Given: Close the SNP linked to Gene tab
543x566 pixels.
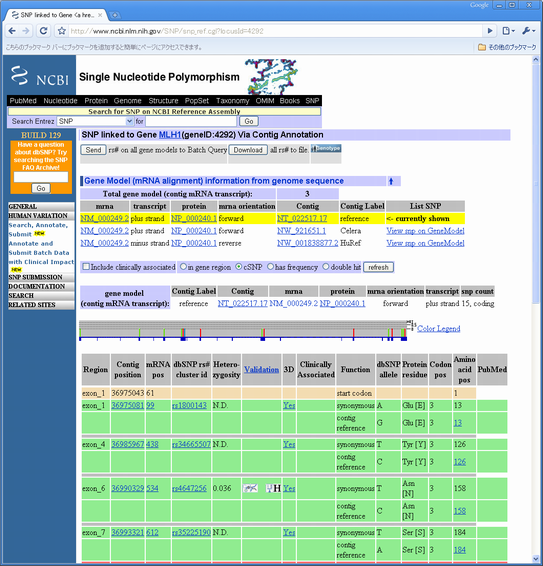Looking at the screenshot, I should click(x=100, y=15).
